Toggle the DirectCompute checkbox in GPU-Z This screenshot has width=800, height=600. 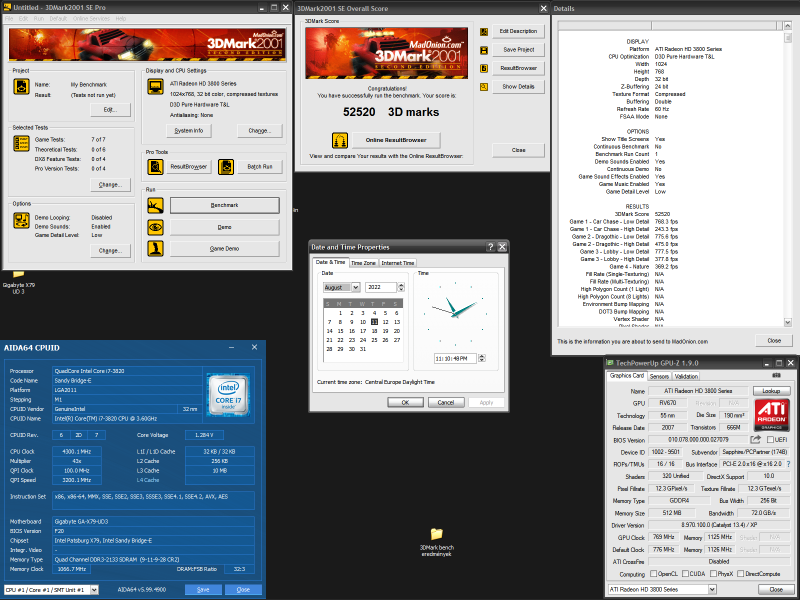(741, 574)
